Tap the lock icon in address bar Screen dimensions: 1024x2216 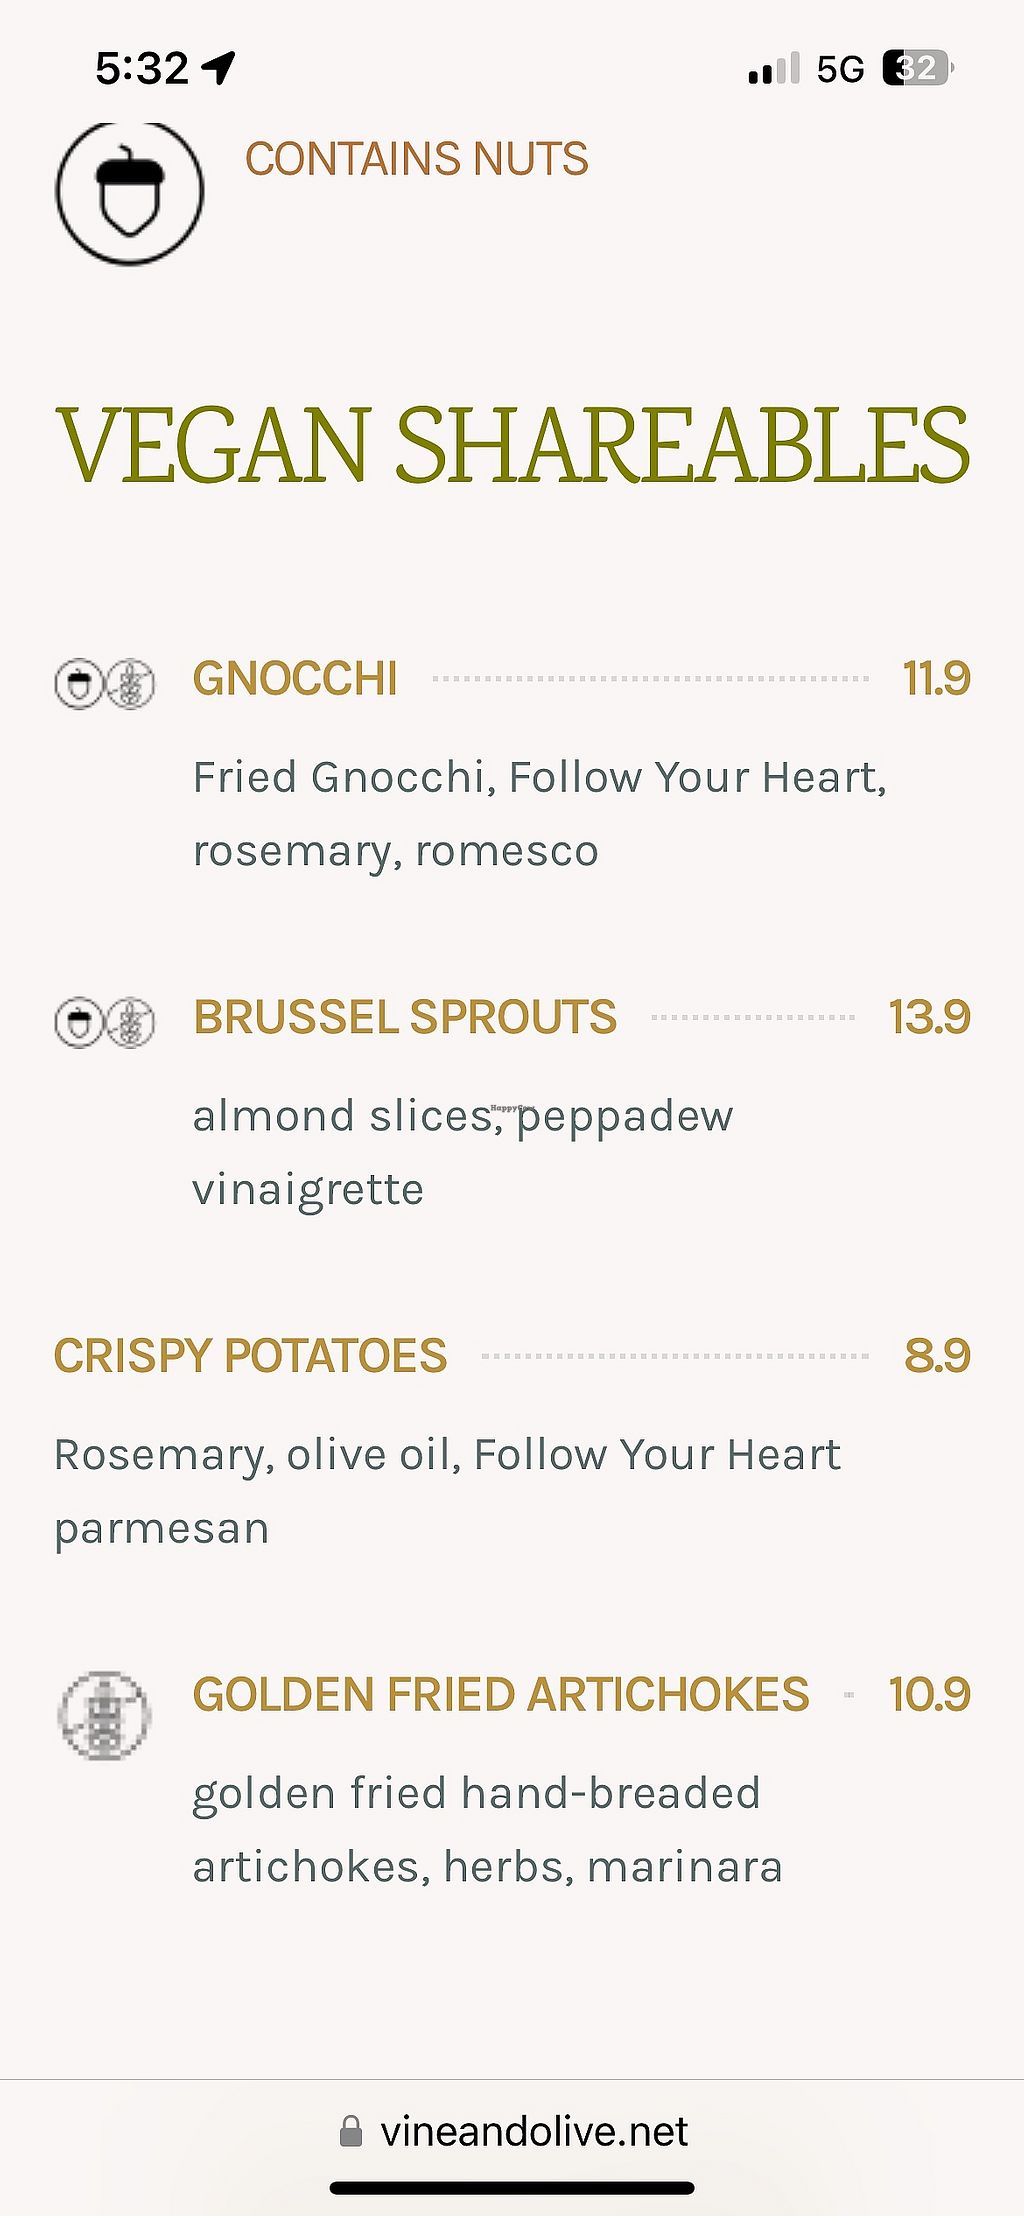click(x=350, y=2130)
